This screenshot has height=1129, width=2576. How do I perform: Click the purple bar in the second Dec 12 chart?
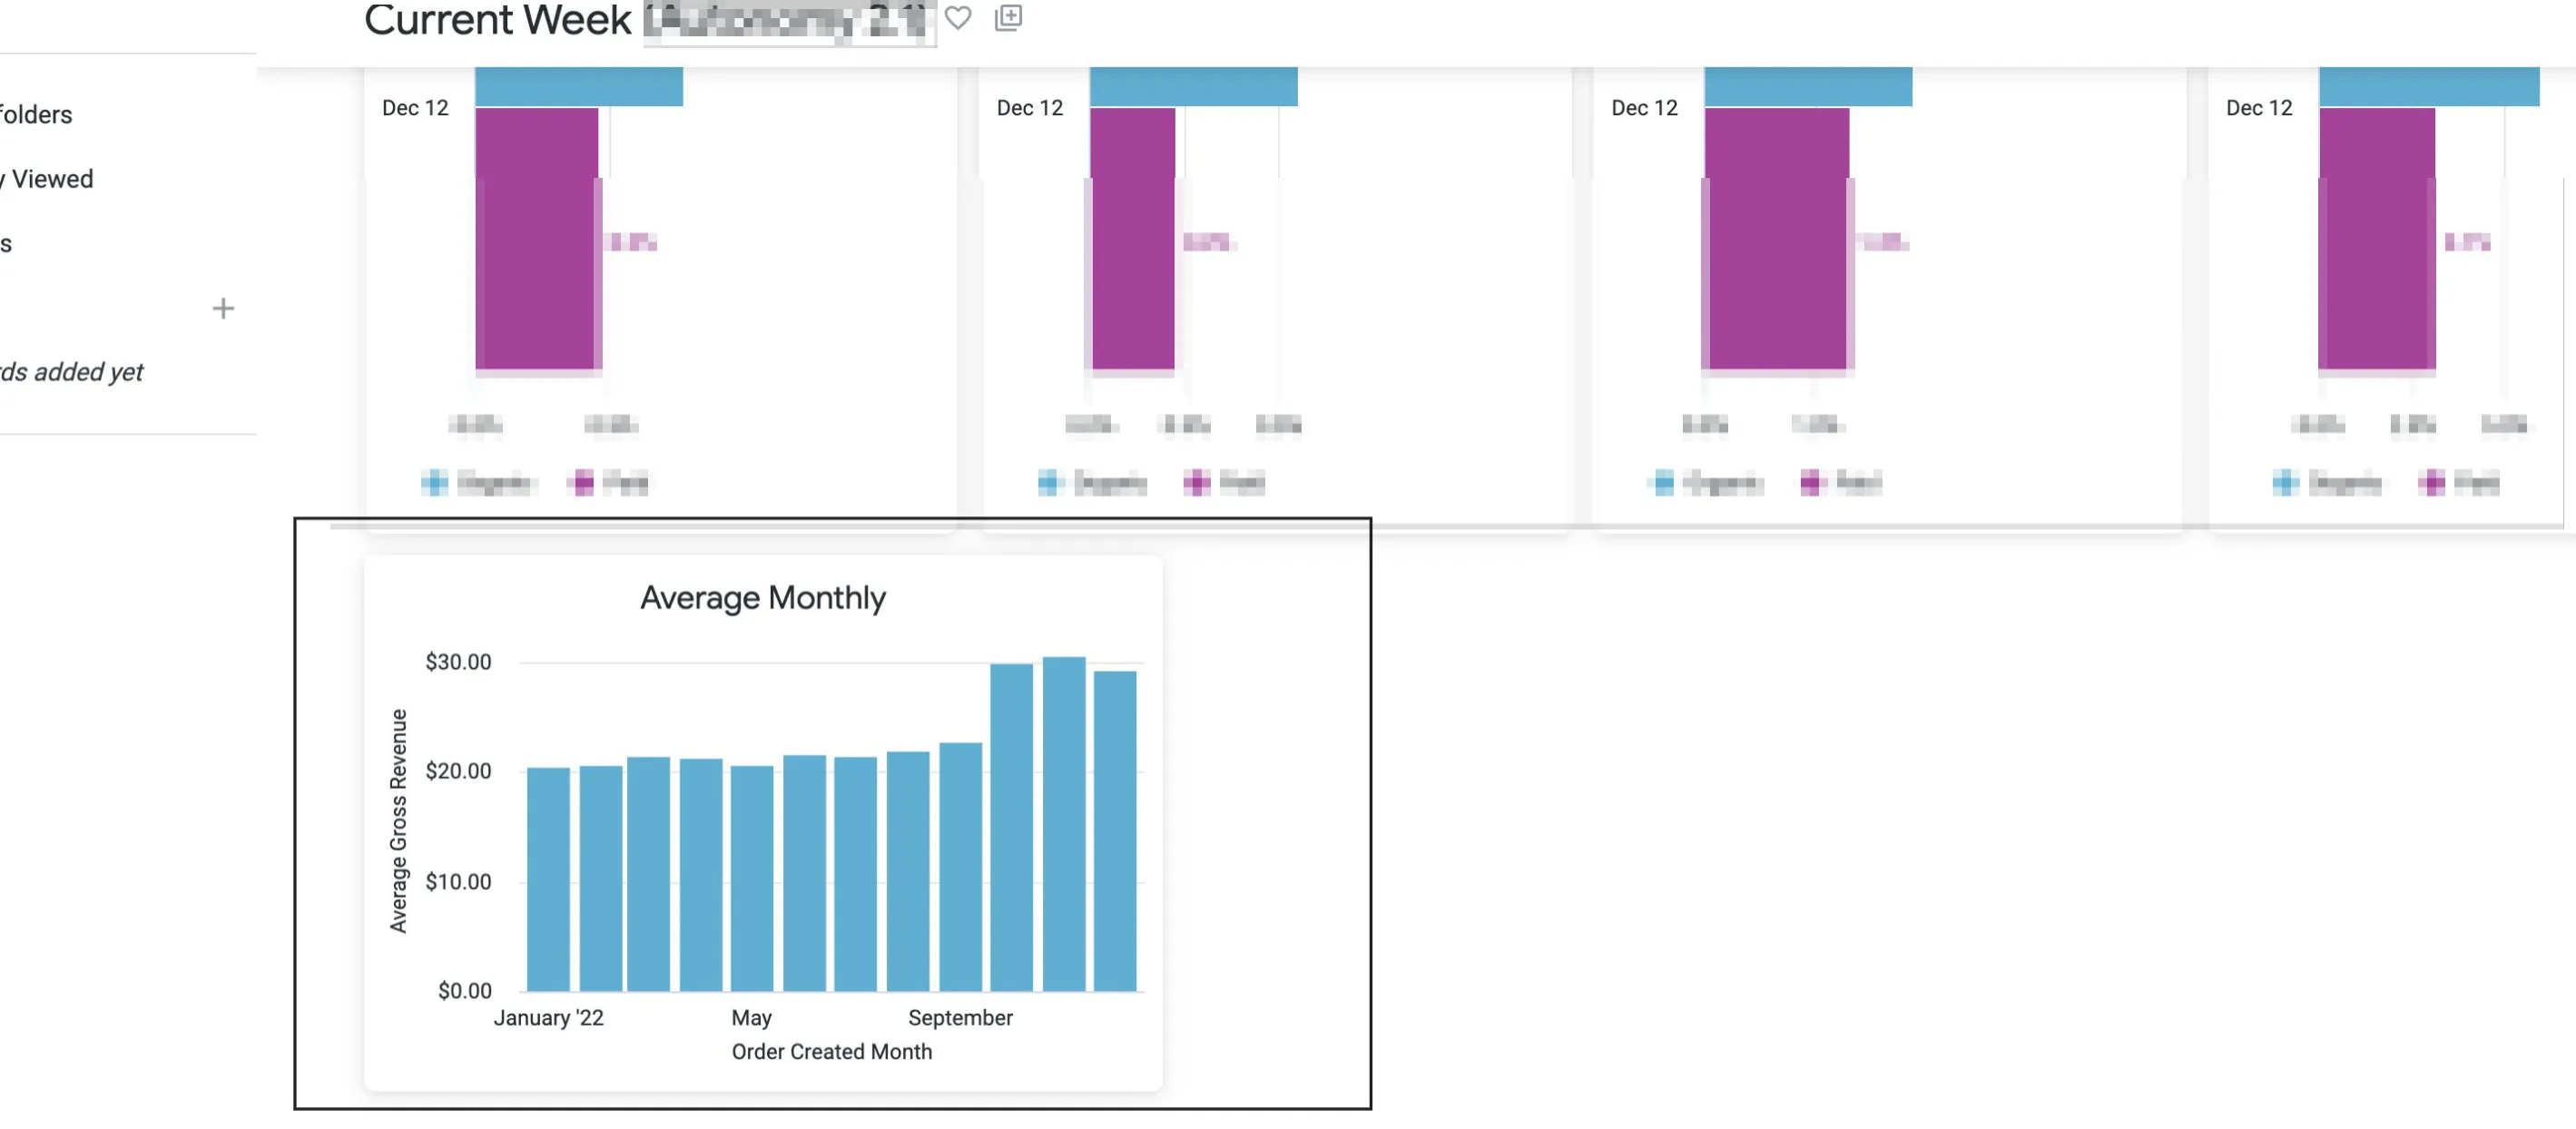tap(1133, 239)
